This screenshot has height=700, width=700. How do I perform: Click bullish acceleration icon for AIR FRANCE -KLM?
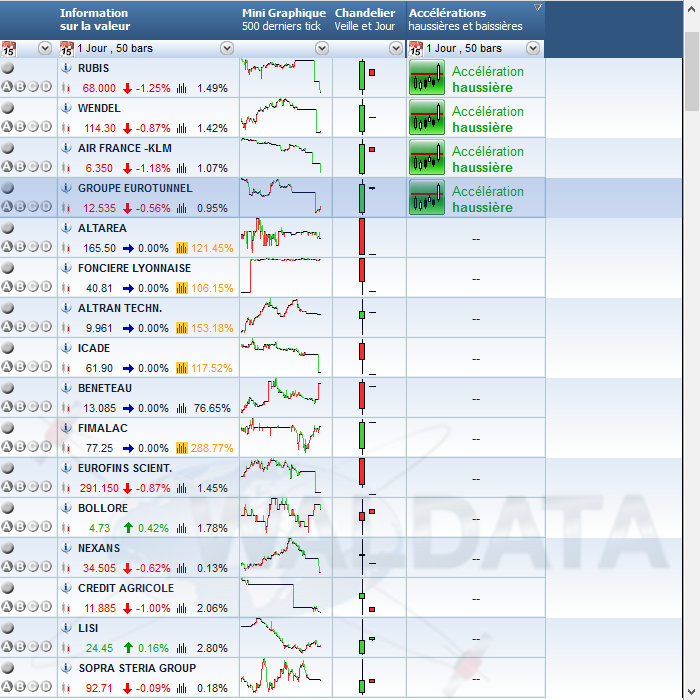click(x=427, y=158)
